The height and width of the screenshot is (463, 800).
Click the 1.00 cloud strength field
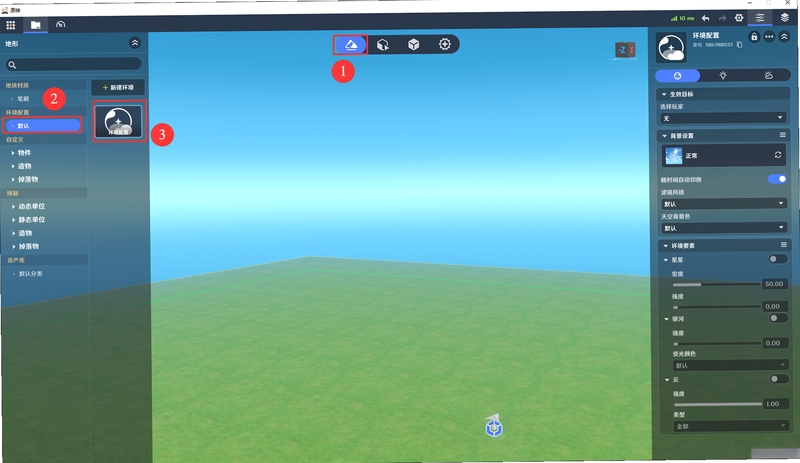(775, 404)
